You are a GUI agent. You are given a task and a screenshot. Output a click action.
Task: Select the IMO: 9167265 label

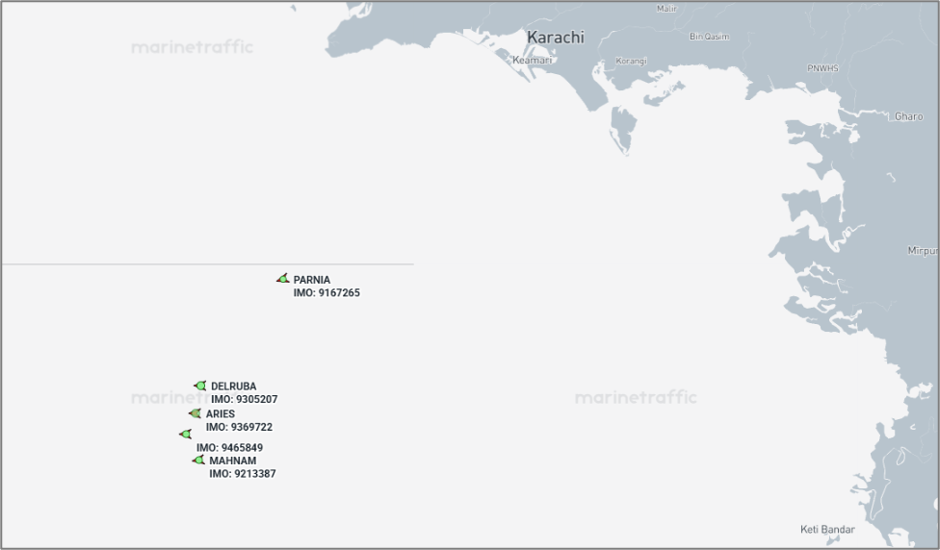(327, 293)
